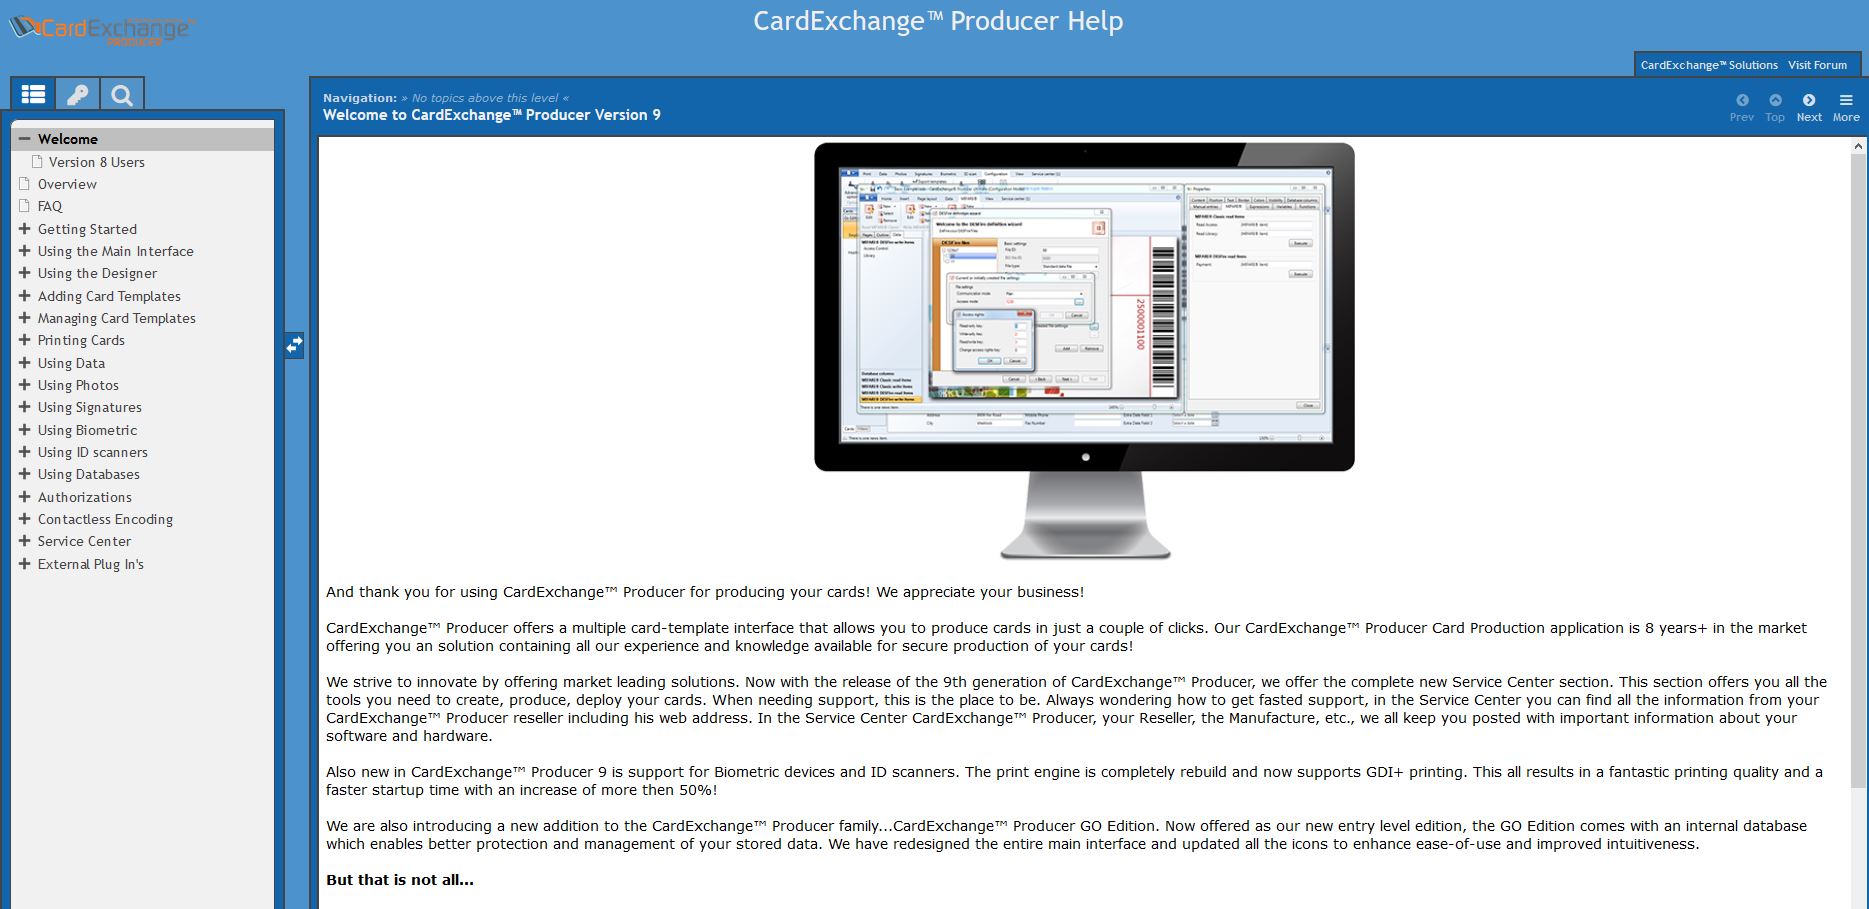This screenshot has width=1869, height=909.
Task: Click the 'CardExchange™ Producer Help' header title
Action: point(938,21)
